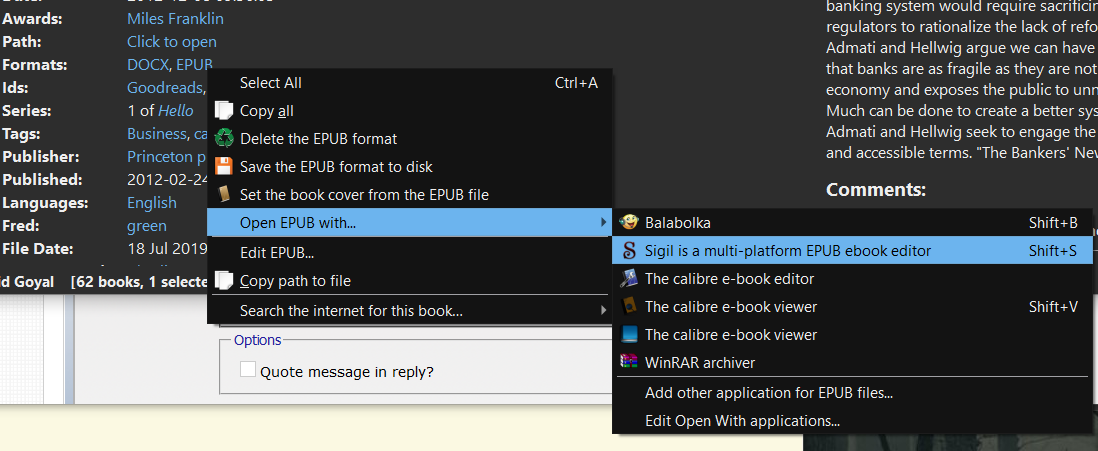Click the Miles Franklin awards link
1098x451 pixels.
pyautogui.click(x=175, y=19)
